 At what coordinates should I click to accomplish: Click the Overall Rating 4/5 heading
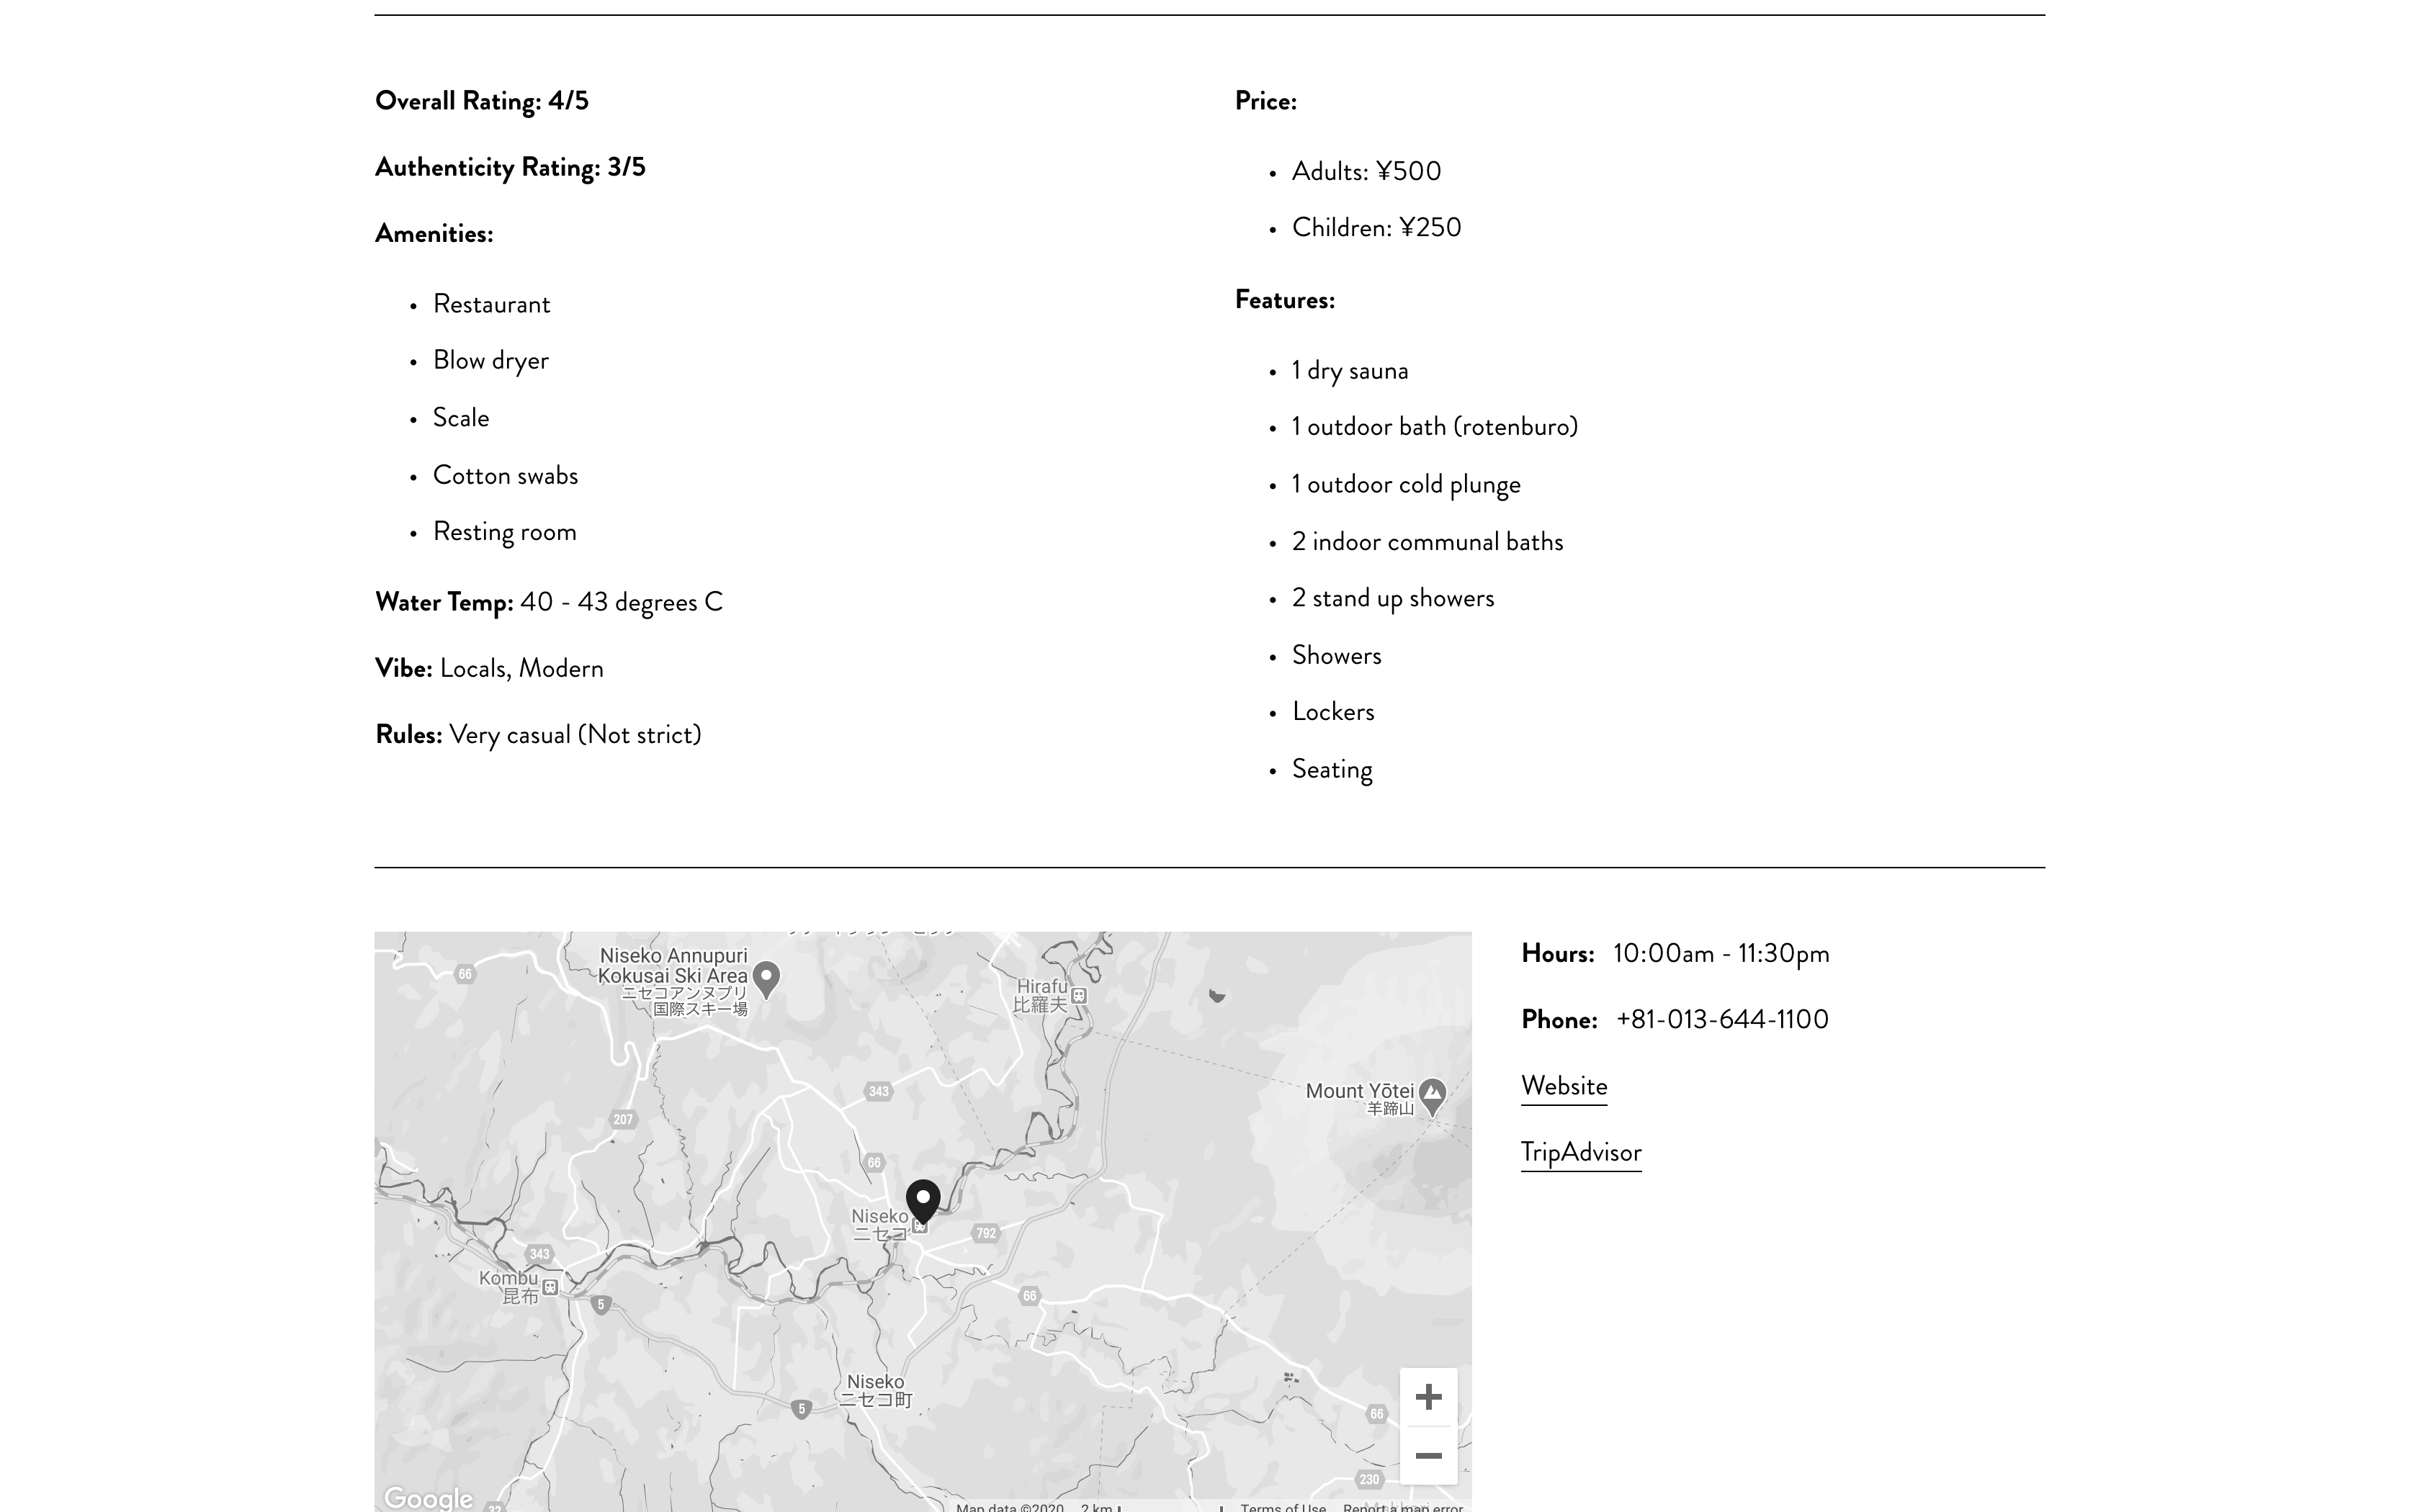coord(481,101)
